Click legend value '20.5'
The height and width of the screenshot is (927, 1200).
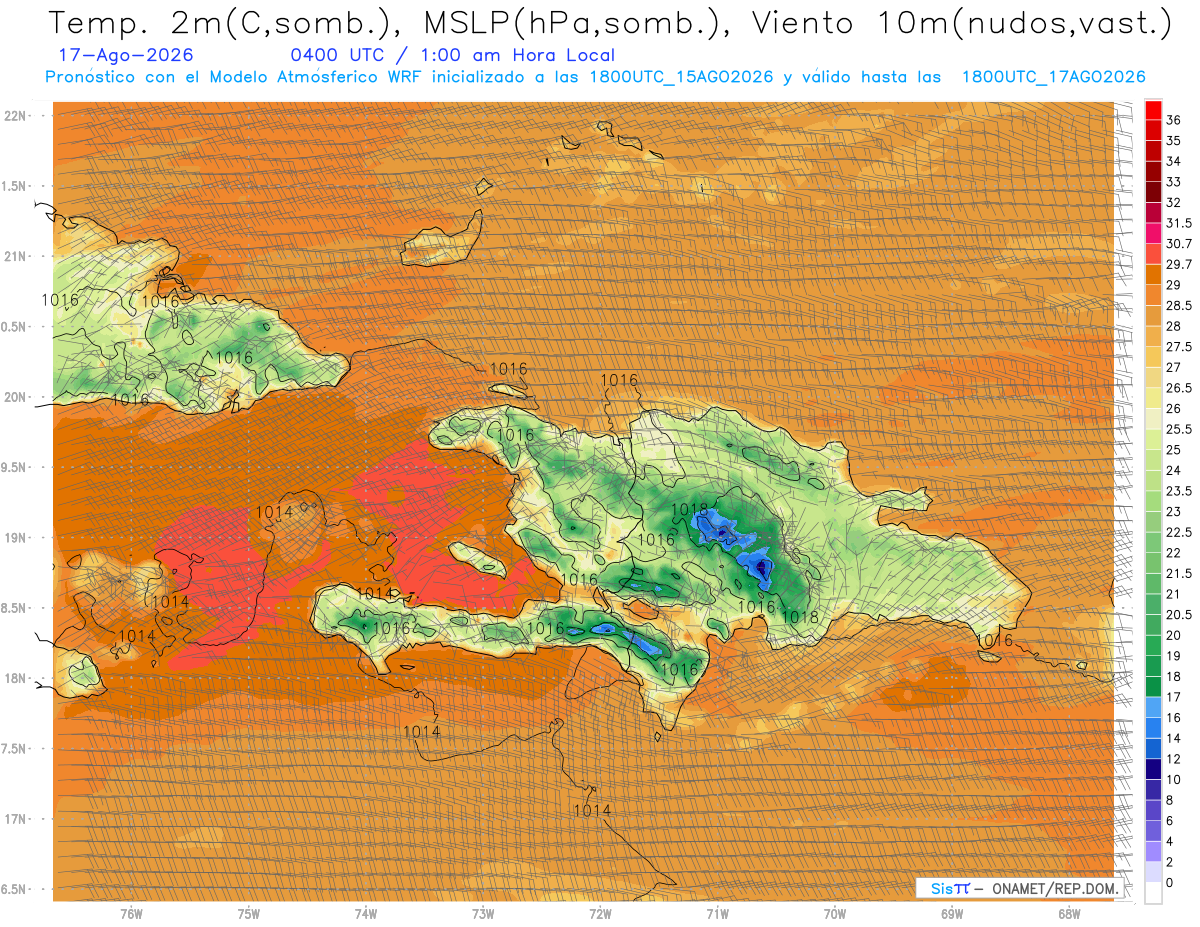1179,614
